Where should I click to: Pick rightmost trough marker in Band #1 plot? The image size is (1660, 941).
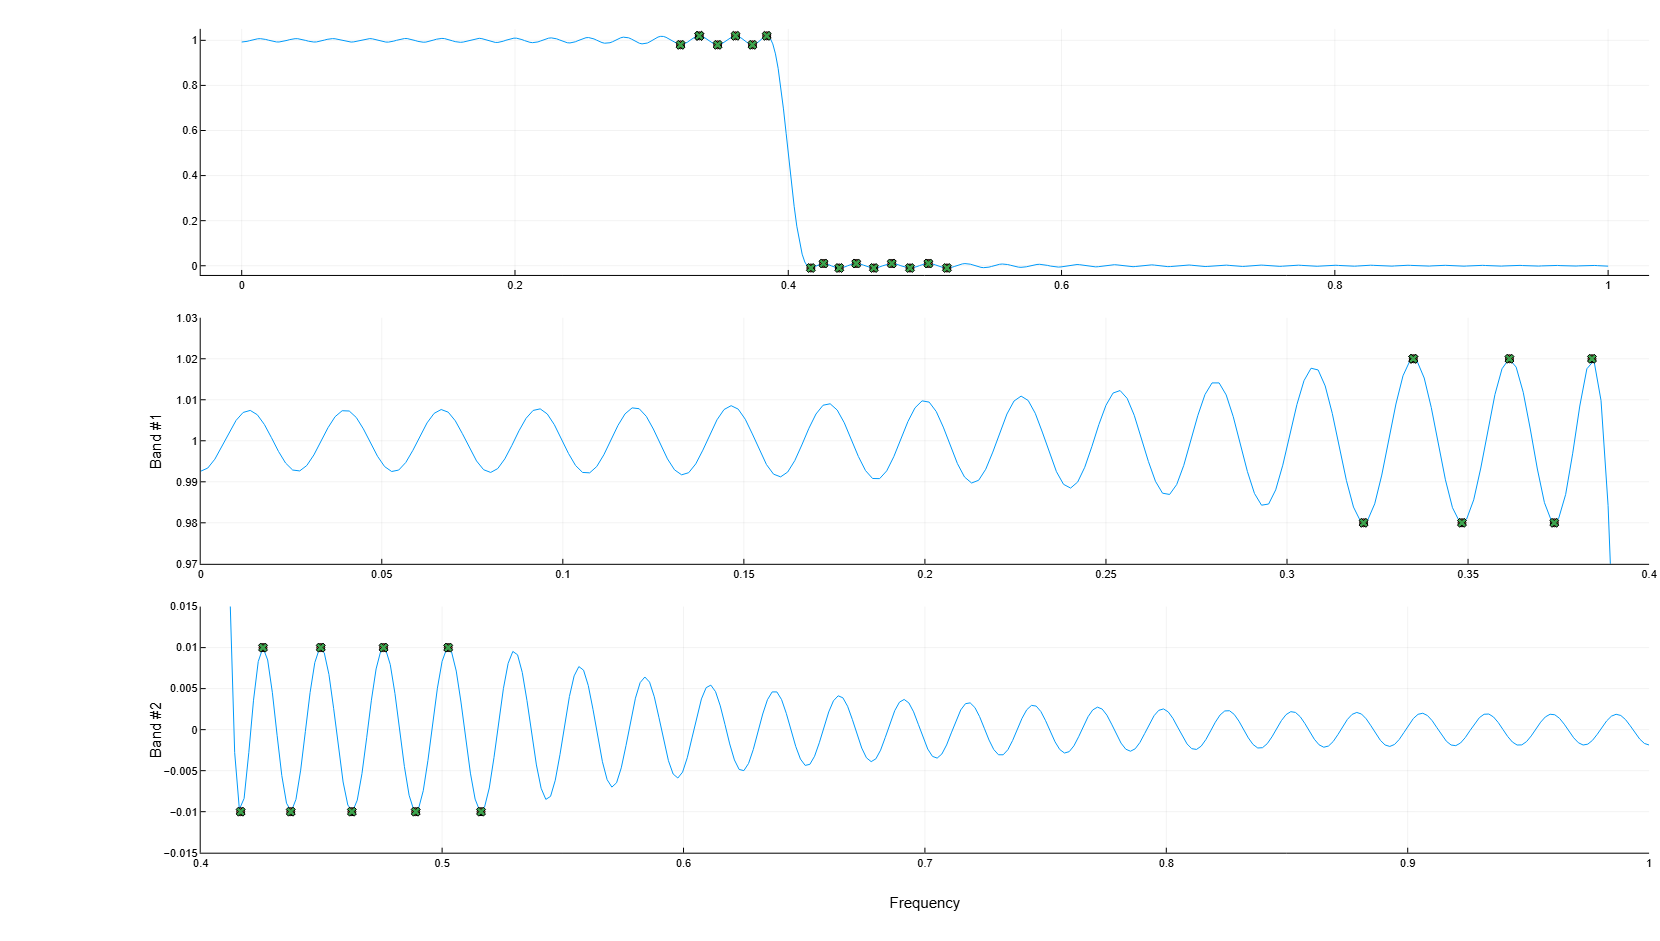click(x=1554, y=523)
